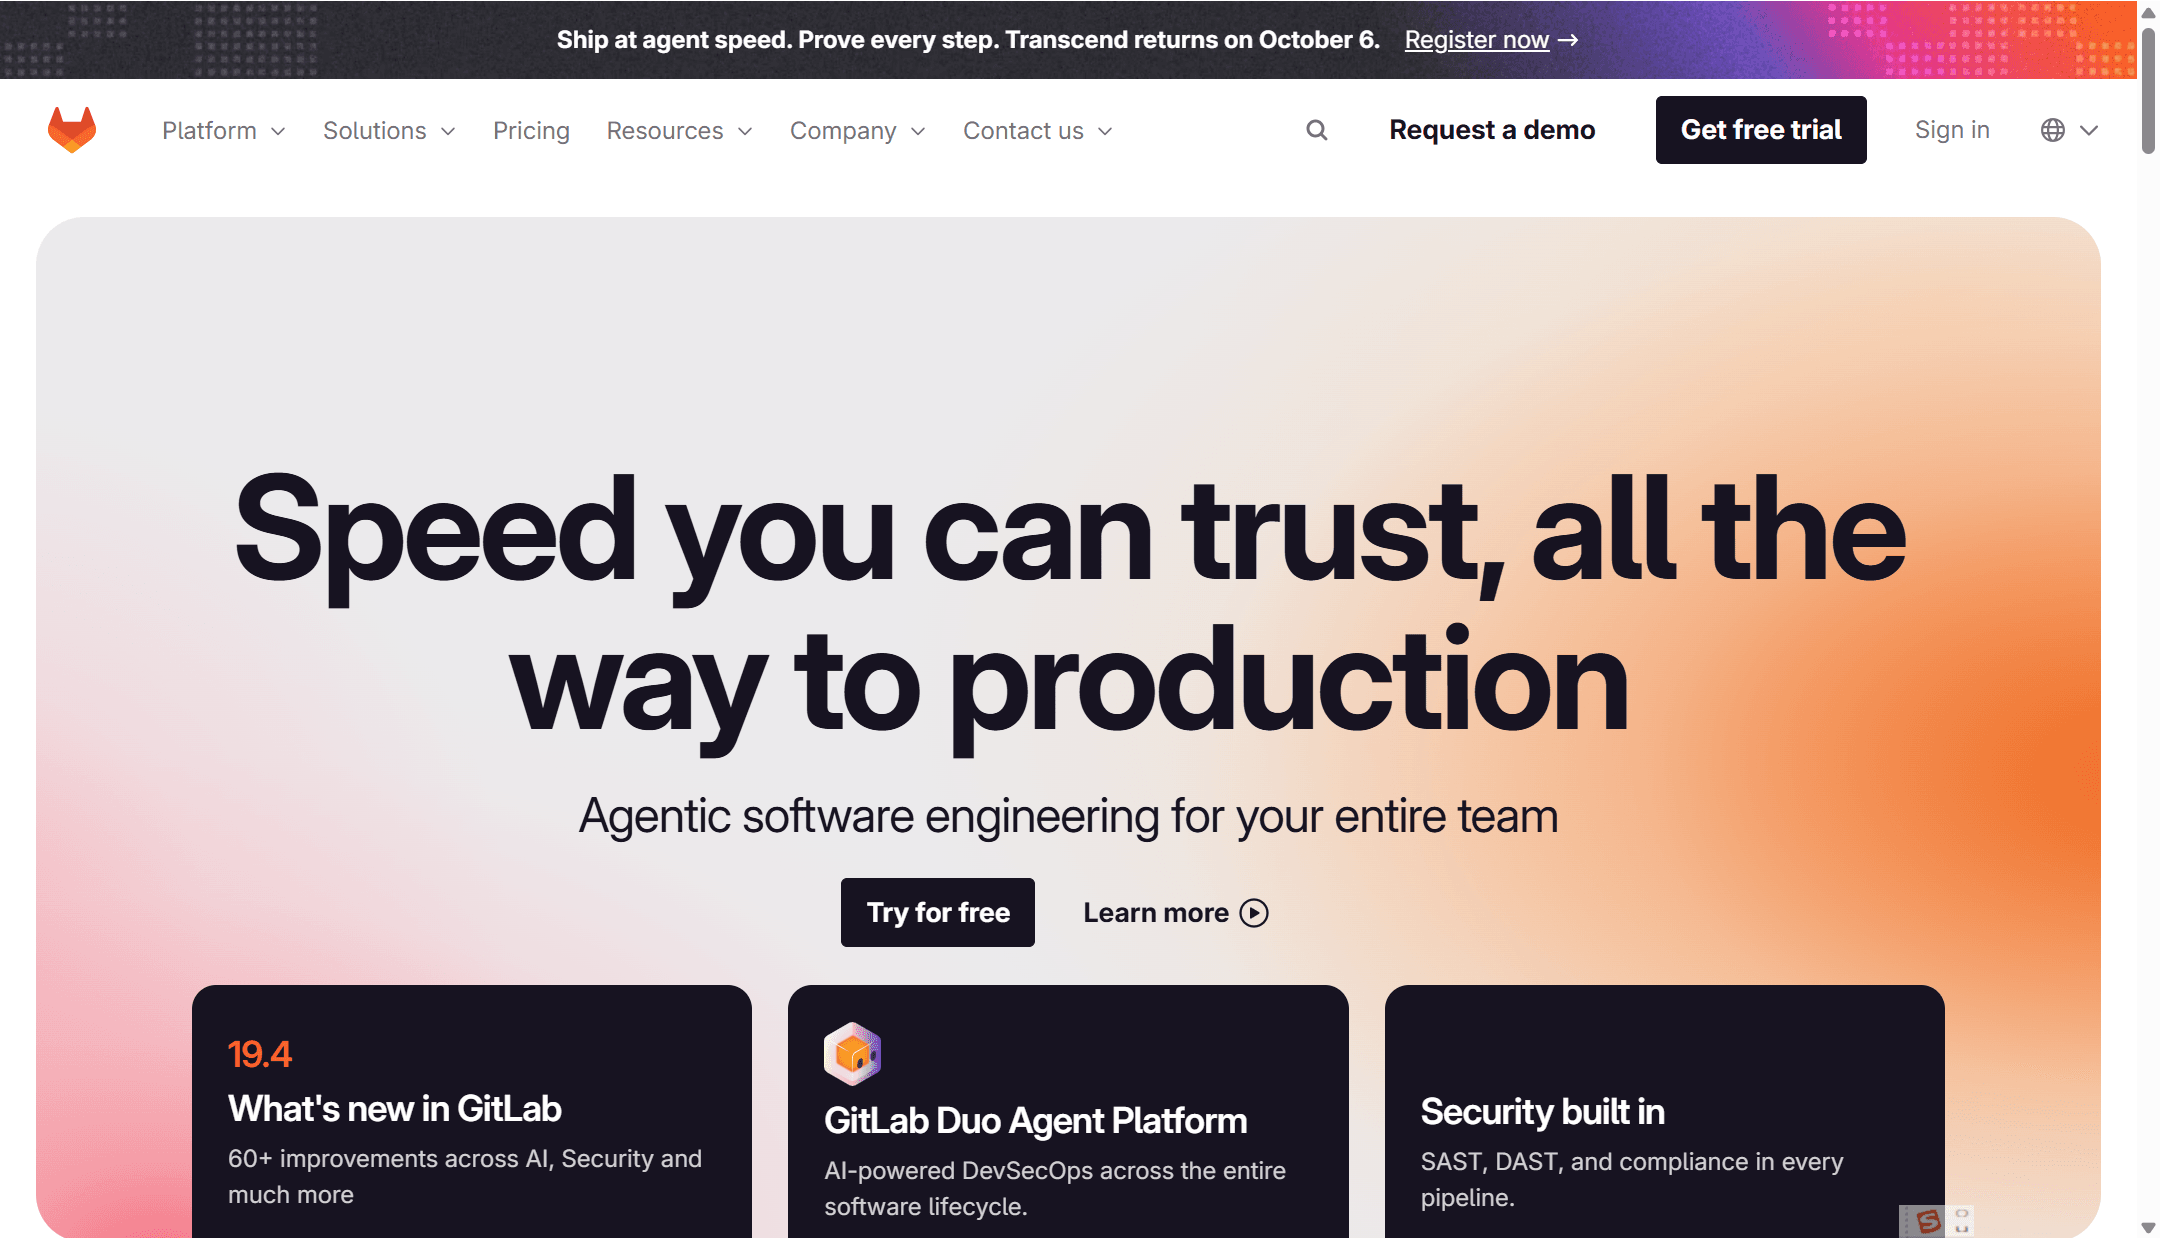Click the GitLab Duo Agent Platform heading

click(1036, 1121)
